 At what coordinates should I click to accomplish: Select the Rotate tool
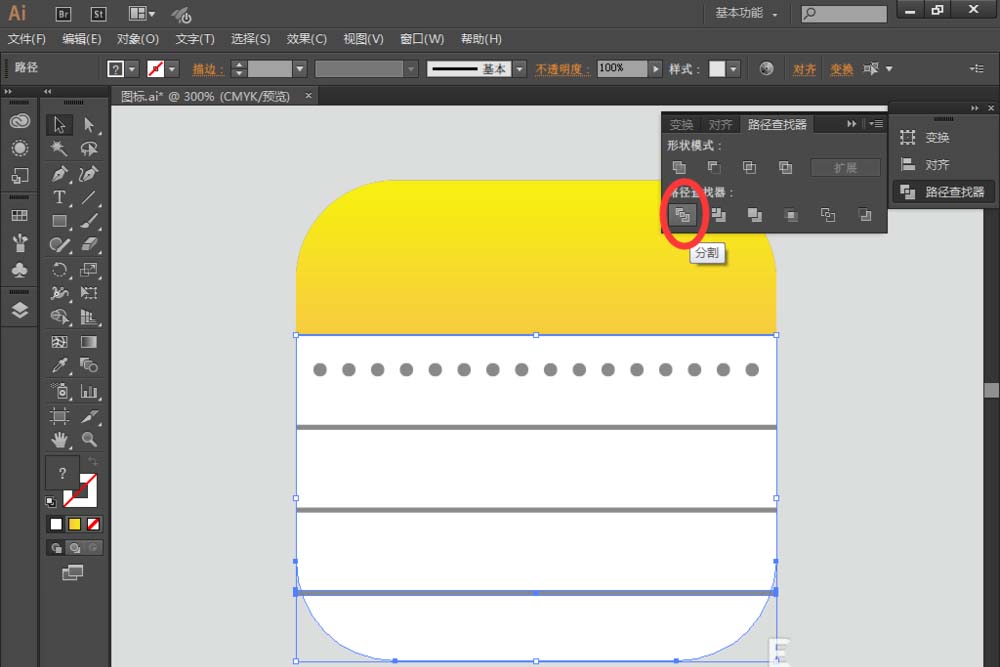click(59, 270)
